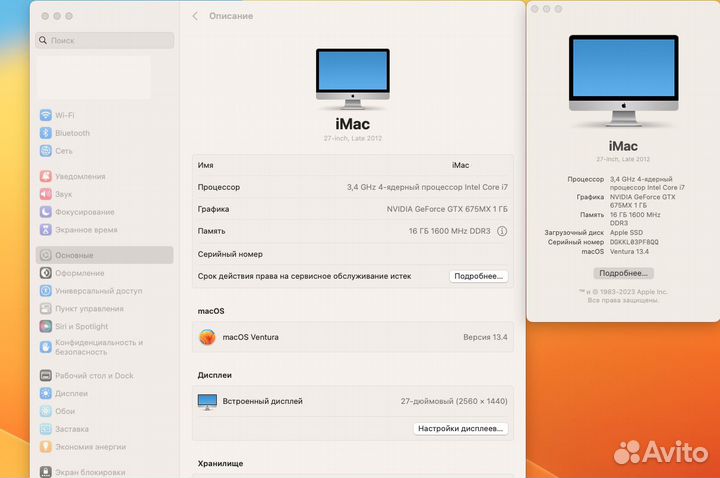720x478 pixels.
Task: Click the Версия 13.4 text
Action: tap(485, 337)
